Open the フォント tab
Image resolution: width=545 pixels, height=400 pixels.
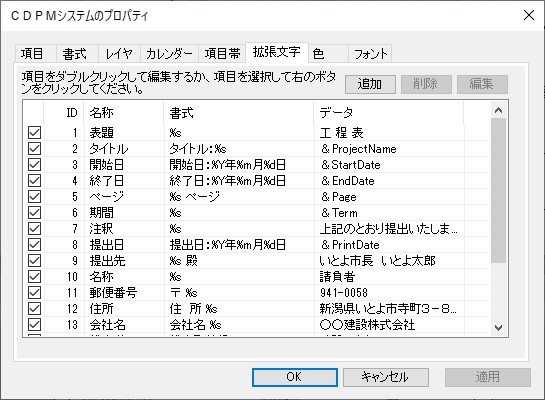point(370,54)
